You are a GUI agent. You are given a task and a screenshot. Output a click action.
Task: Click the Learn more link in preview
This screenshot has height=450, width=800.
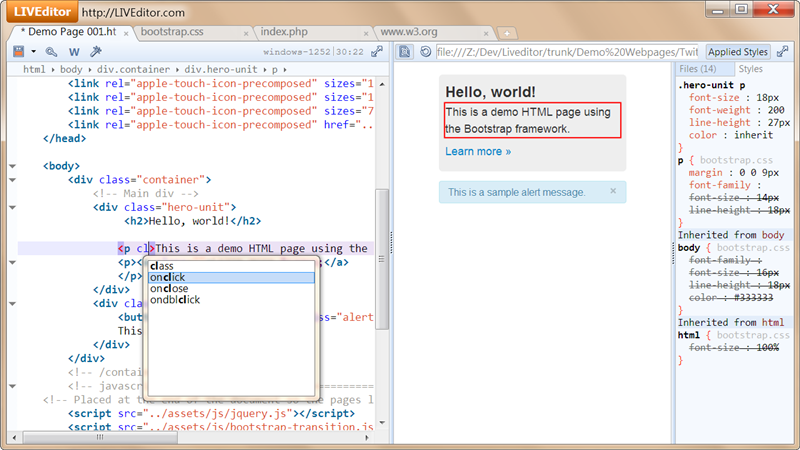point(478,152)
